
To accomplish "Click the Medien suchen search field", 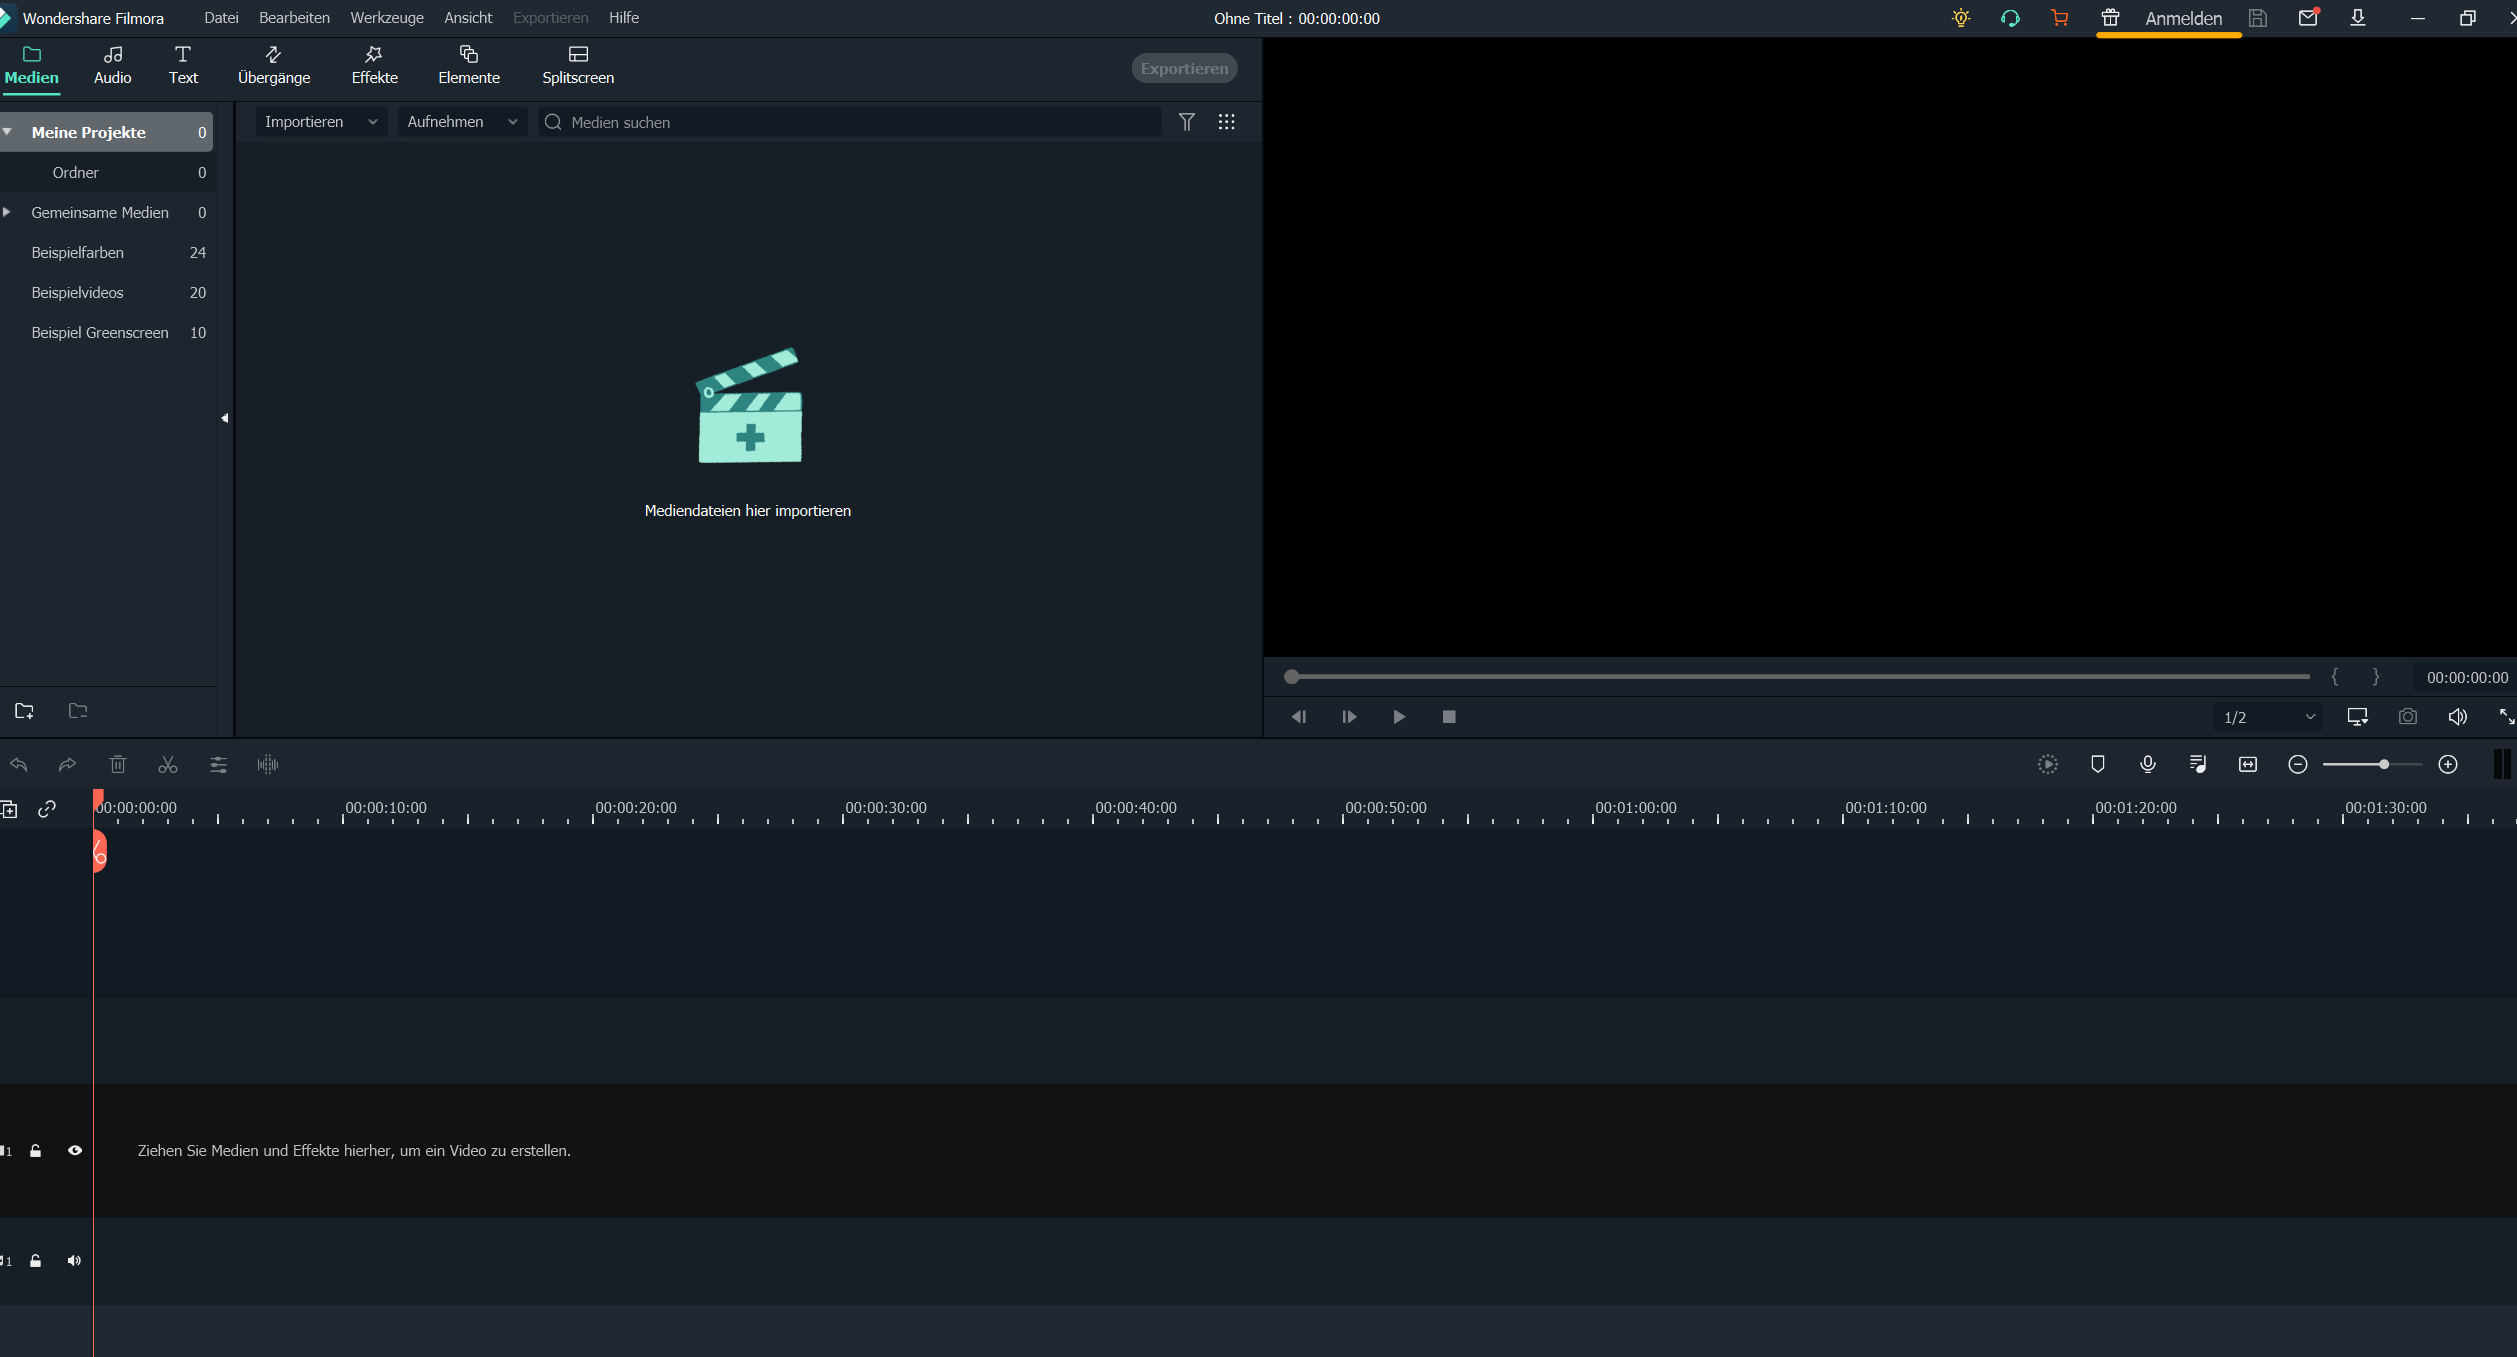I will (849, 122).
